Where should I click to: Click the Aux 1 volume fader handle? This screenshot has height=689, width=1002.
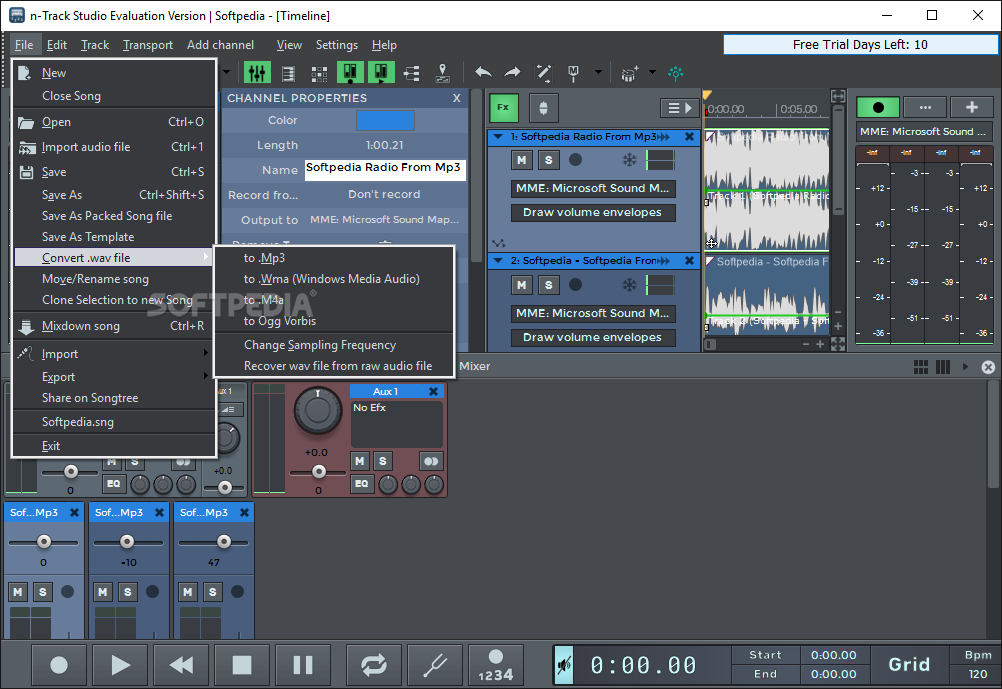[x=318, y=472]
